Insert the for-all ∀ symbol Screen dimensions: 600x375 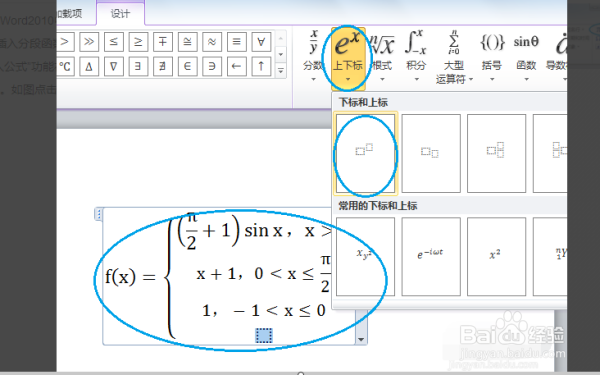pyautogui.click(x=261, y=42)
